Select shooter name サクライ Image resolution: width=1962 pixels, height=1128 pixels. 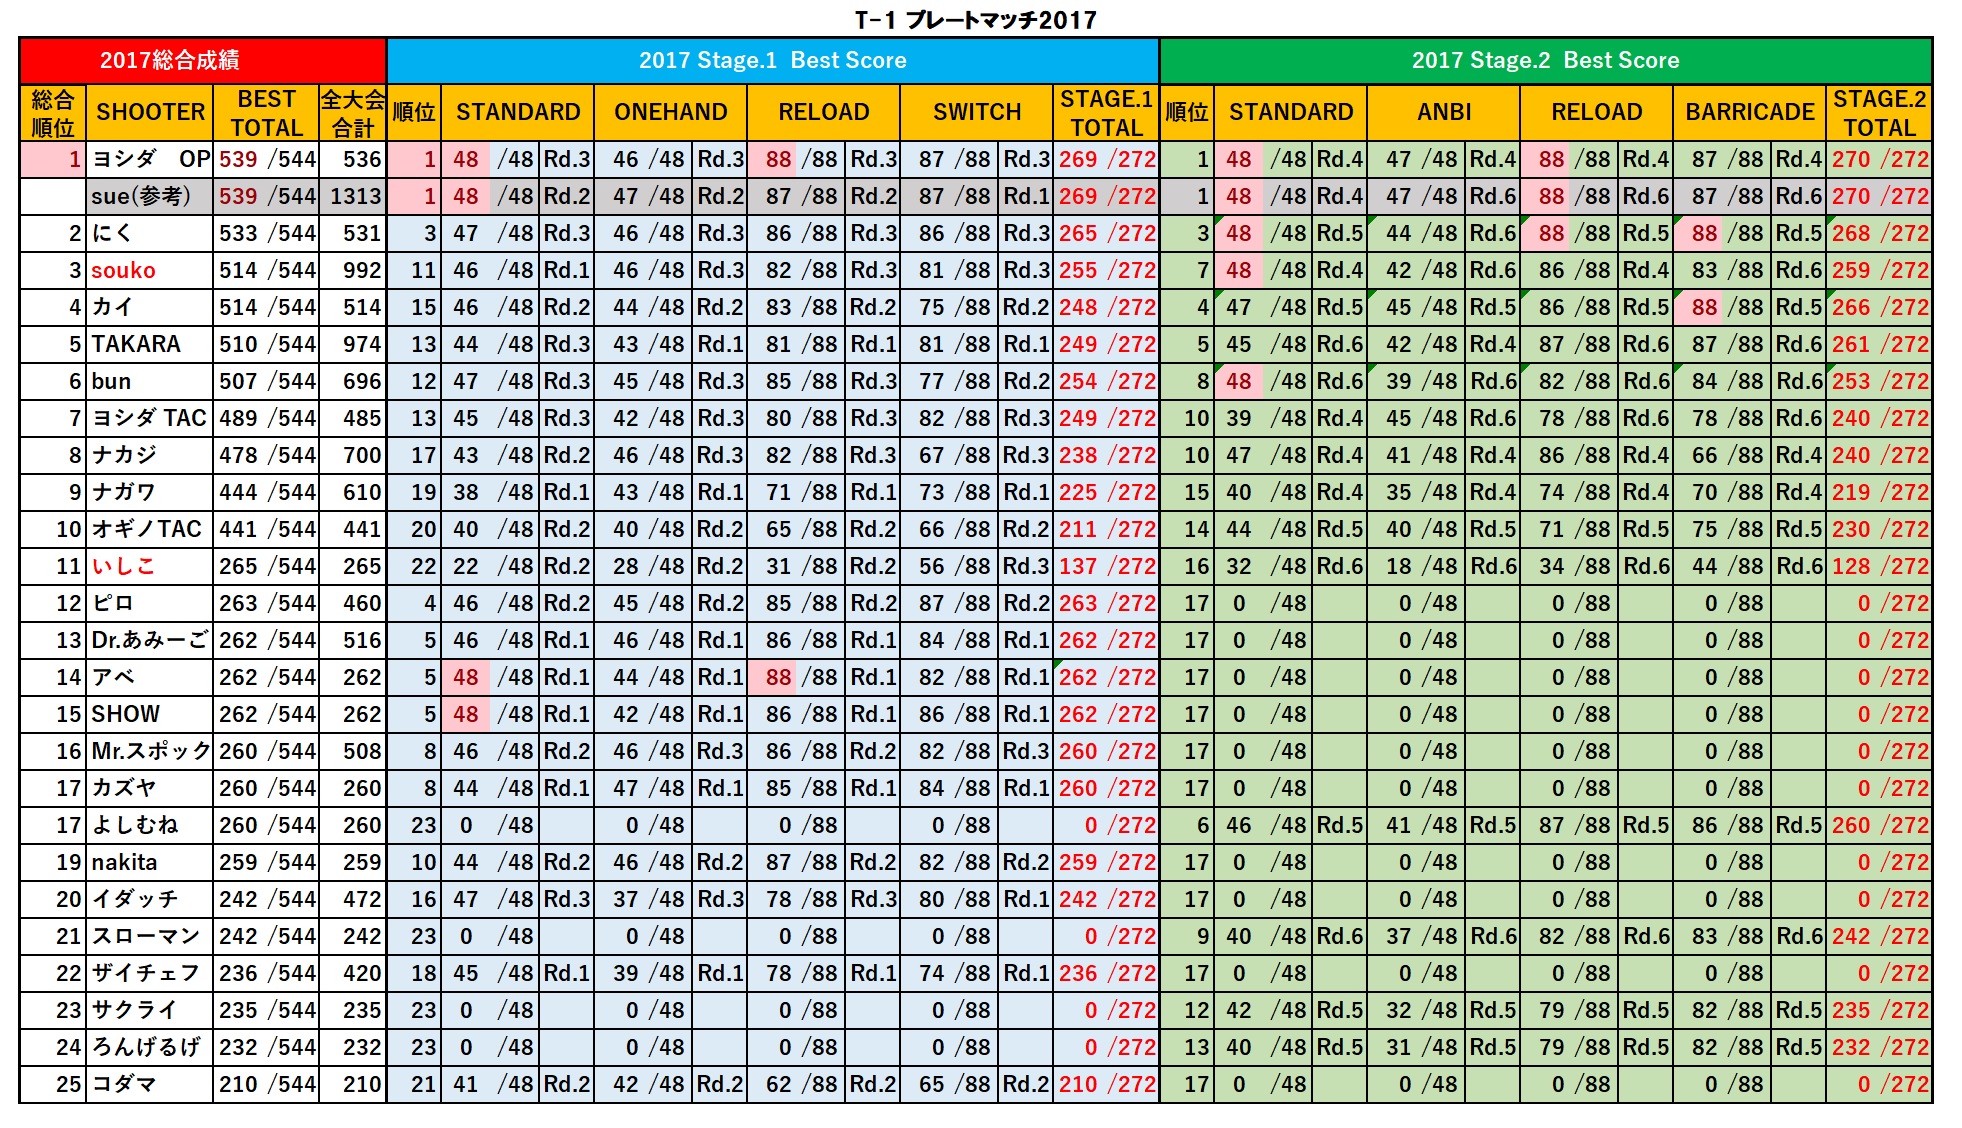click(x=135, y=1010)
